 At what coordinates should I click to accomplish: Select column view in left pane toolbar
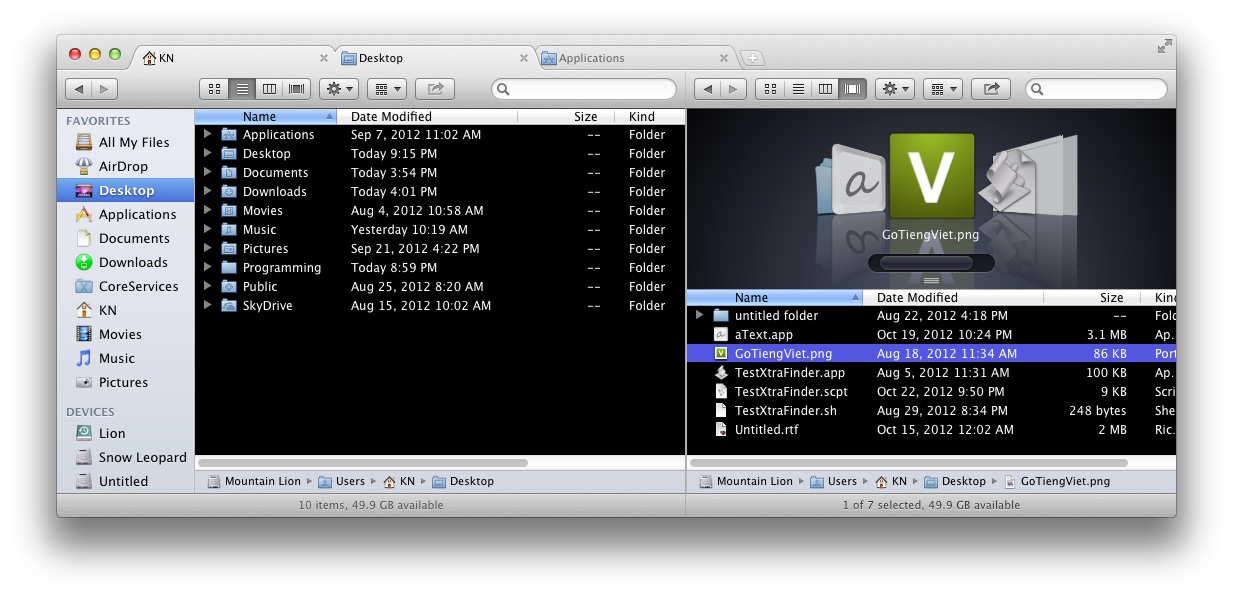(269, 89)
